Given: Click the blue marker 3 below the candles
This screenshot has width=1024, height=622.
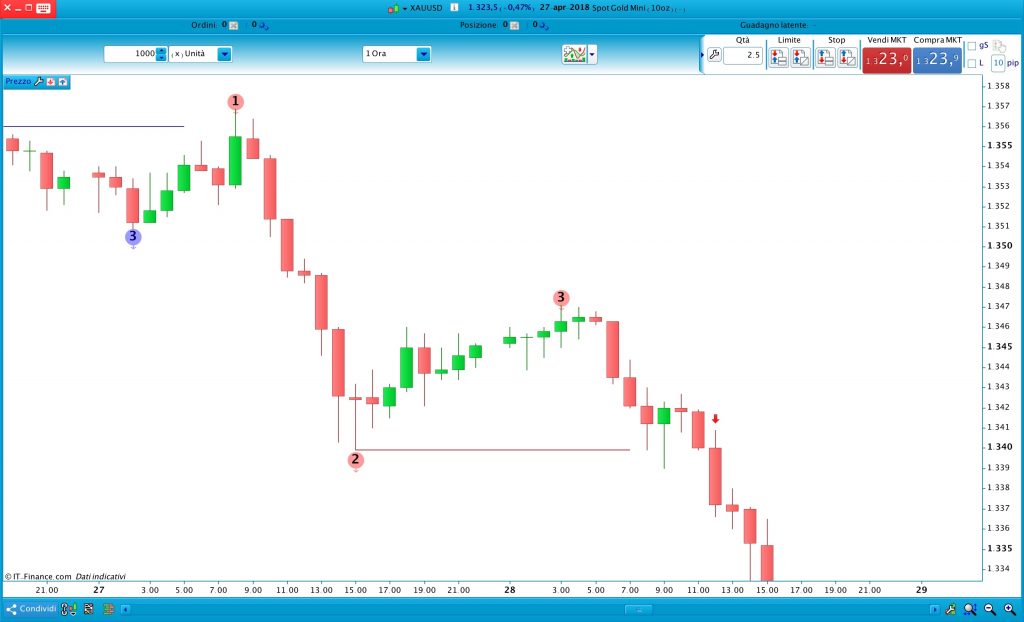Looking at the screenshot, I should click(x=133, y=237).
